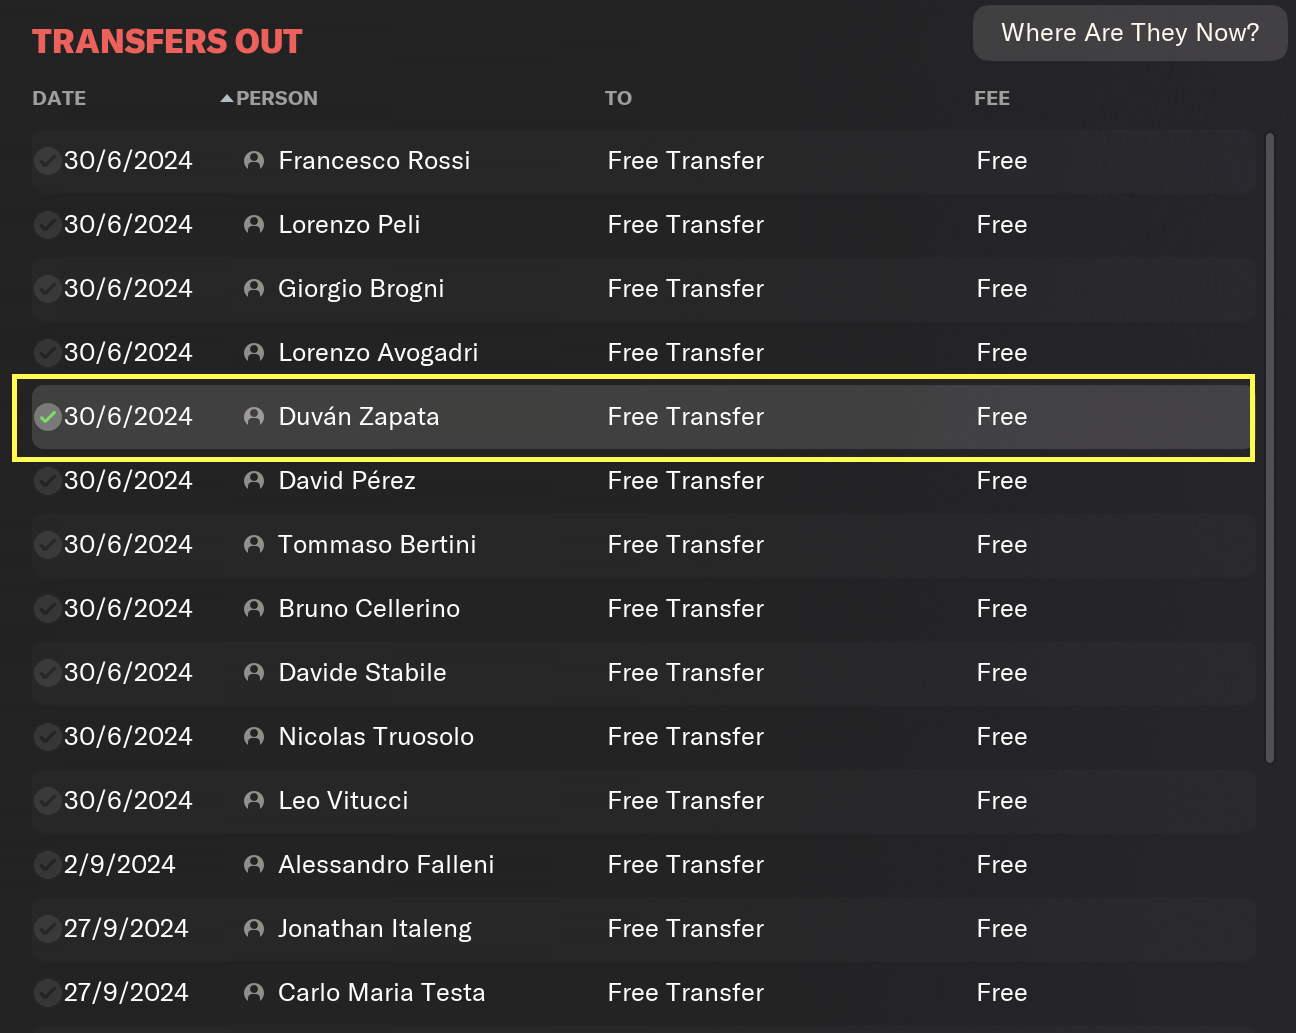
Task: Click the person icon beside Leo Vitucci
Action: (254, 801)
